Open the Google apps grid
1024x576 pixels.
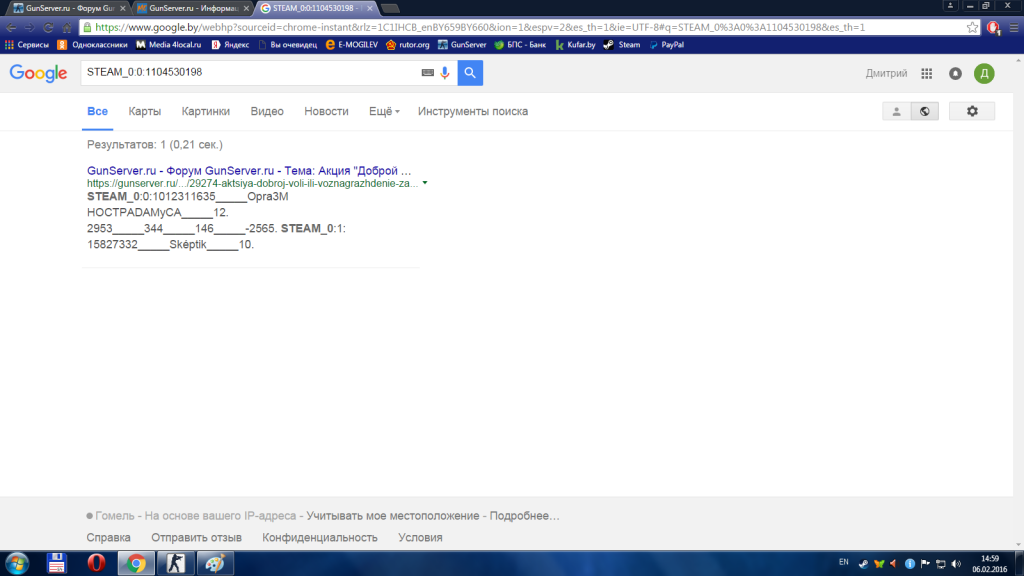tap(927, 73)
